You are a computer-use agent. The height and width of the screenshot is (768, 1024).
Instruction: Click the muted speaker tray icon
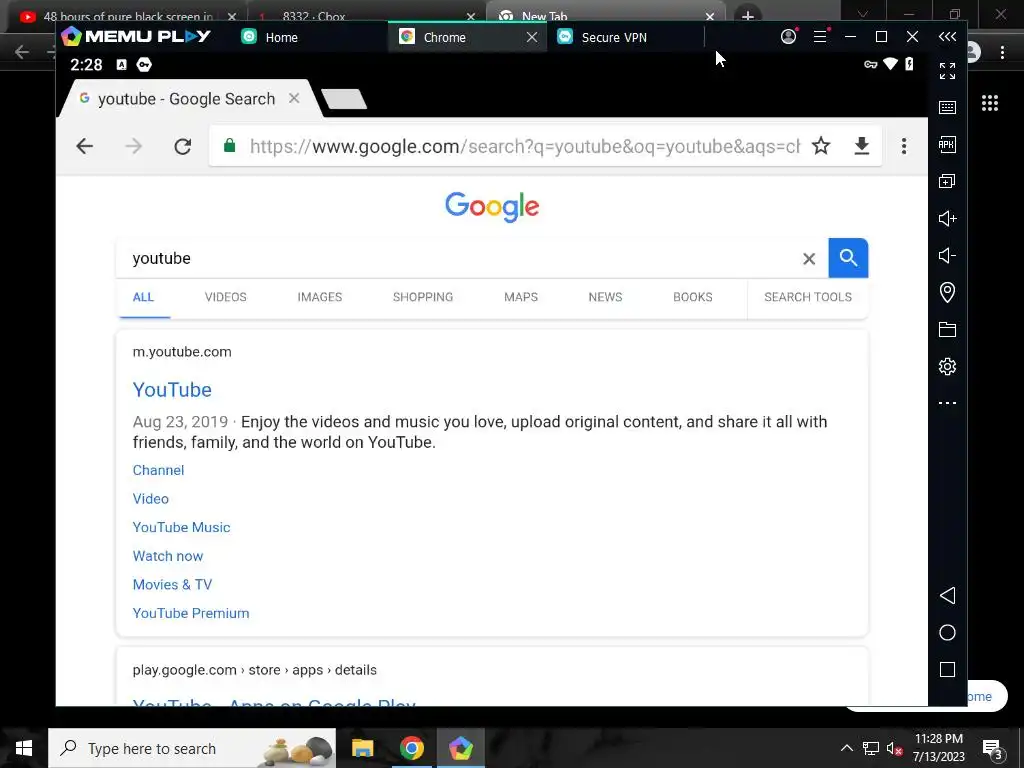[894, 748]
